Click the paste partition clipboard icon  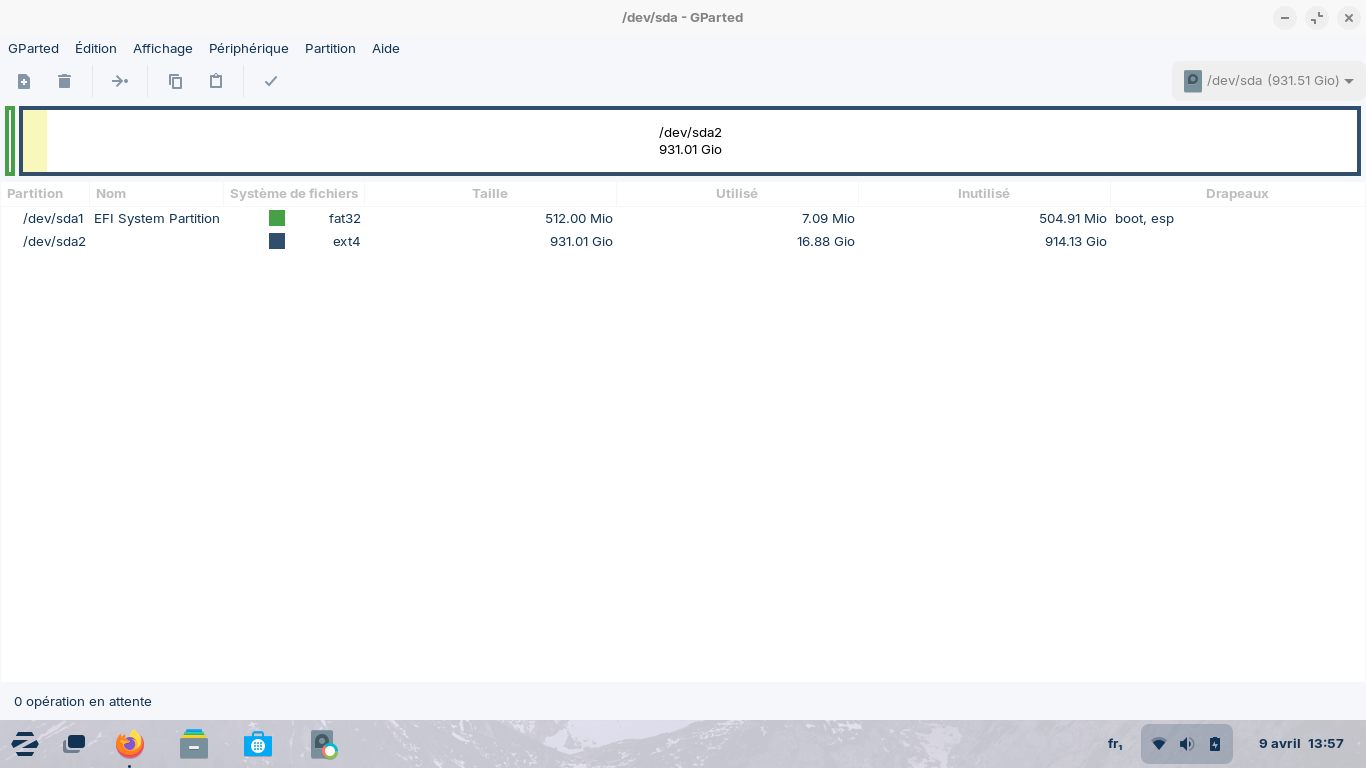(x=215, y=81)
